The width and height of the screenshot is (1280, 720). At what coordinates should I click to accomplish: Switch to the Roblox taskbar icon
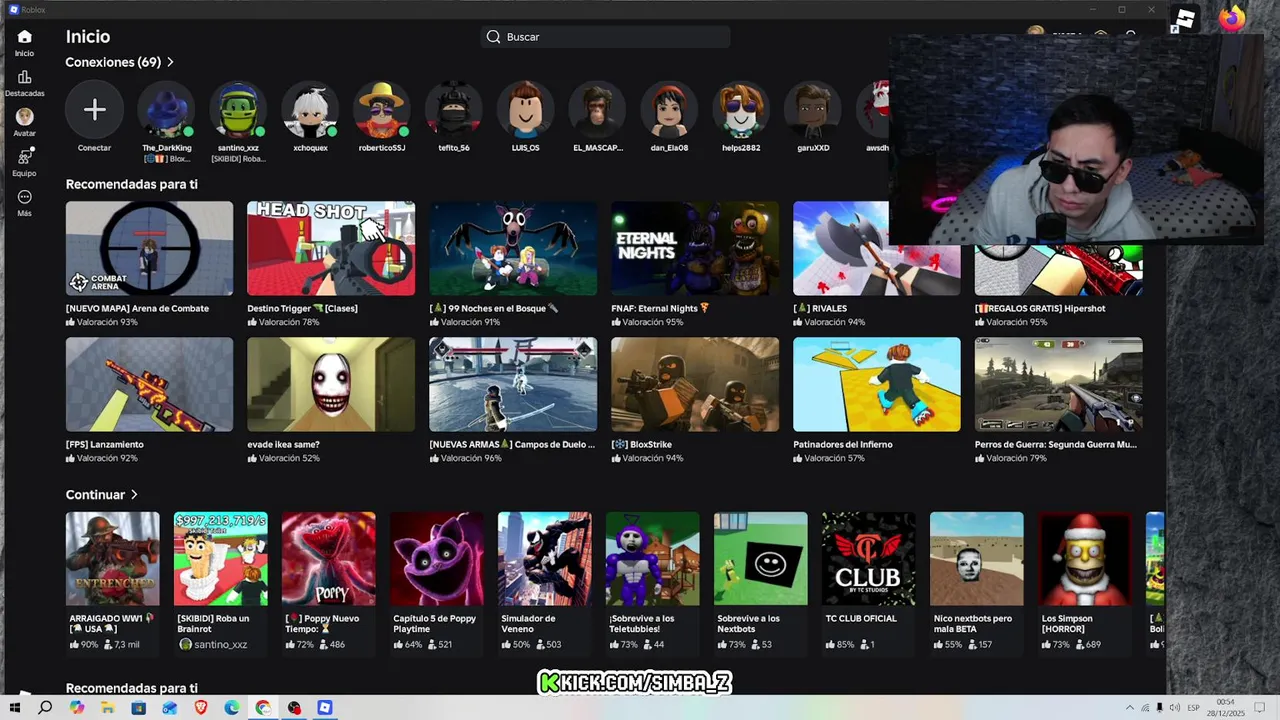(324, 708)
